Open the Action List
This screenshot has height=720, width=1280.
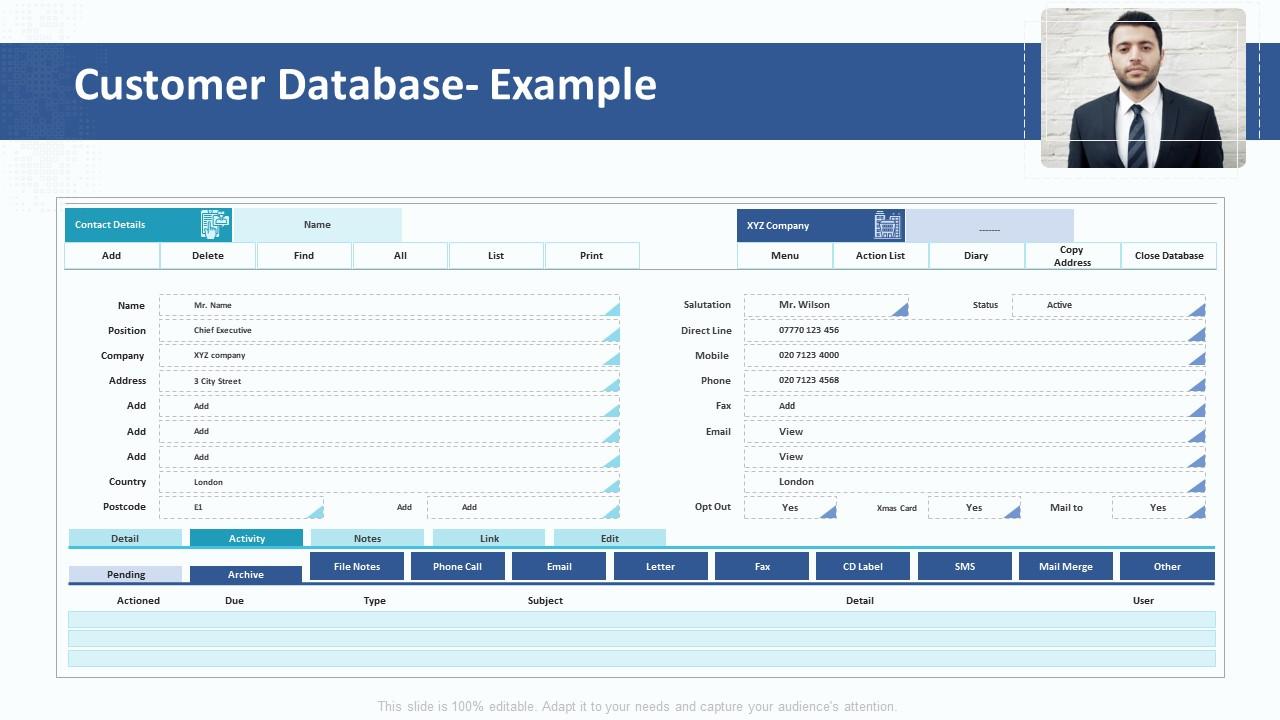[880, 256]
